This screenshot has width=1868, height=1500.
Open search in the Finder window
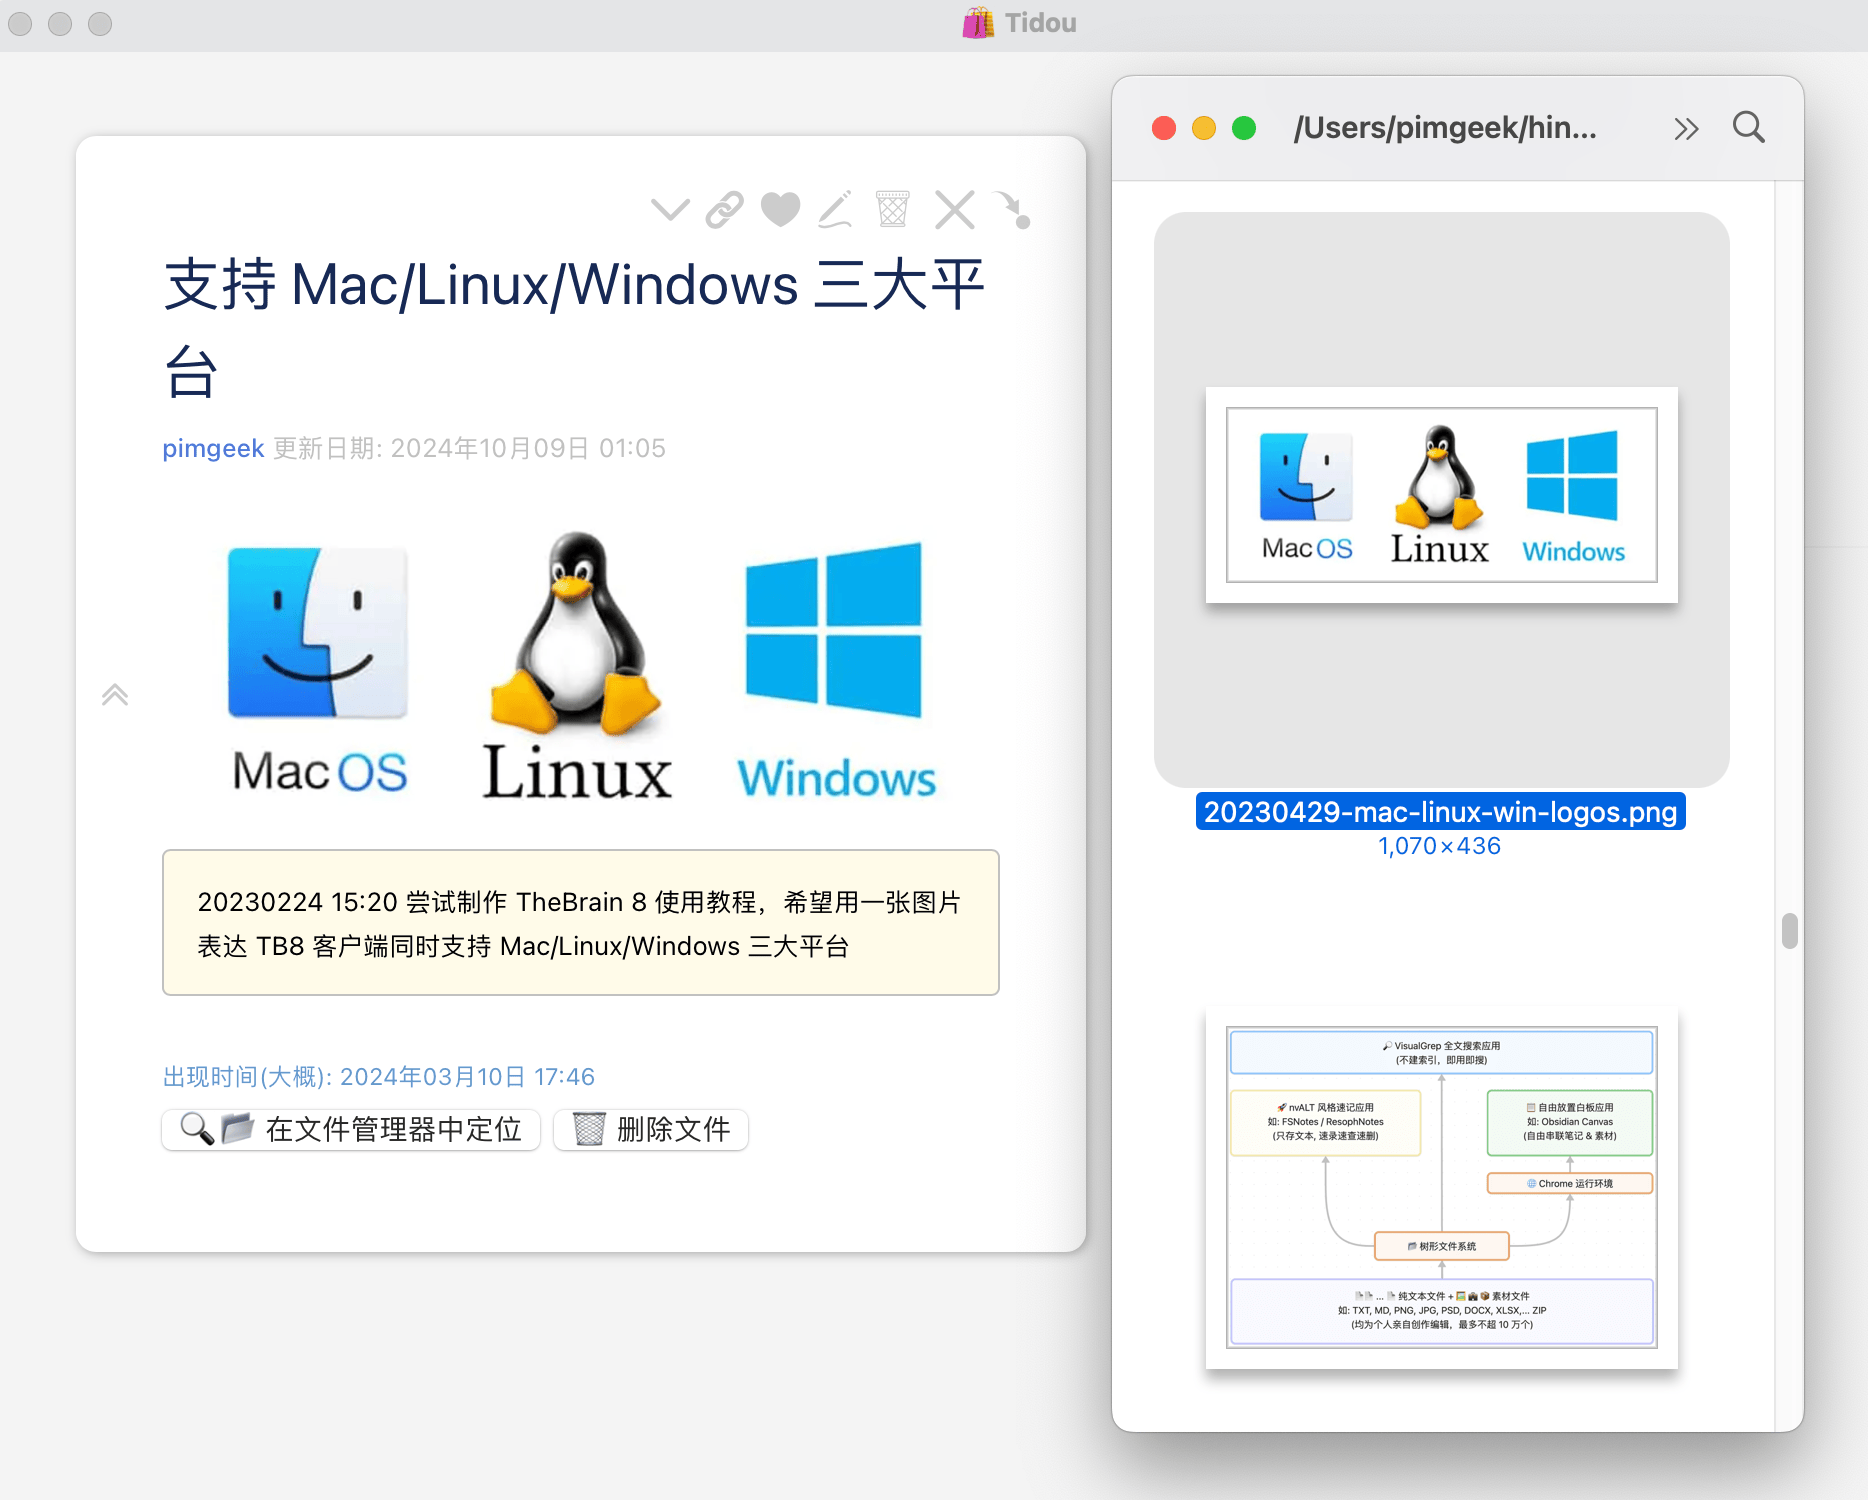click(1749, 128)
